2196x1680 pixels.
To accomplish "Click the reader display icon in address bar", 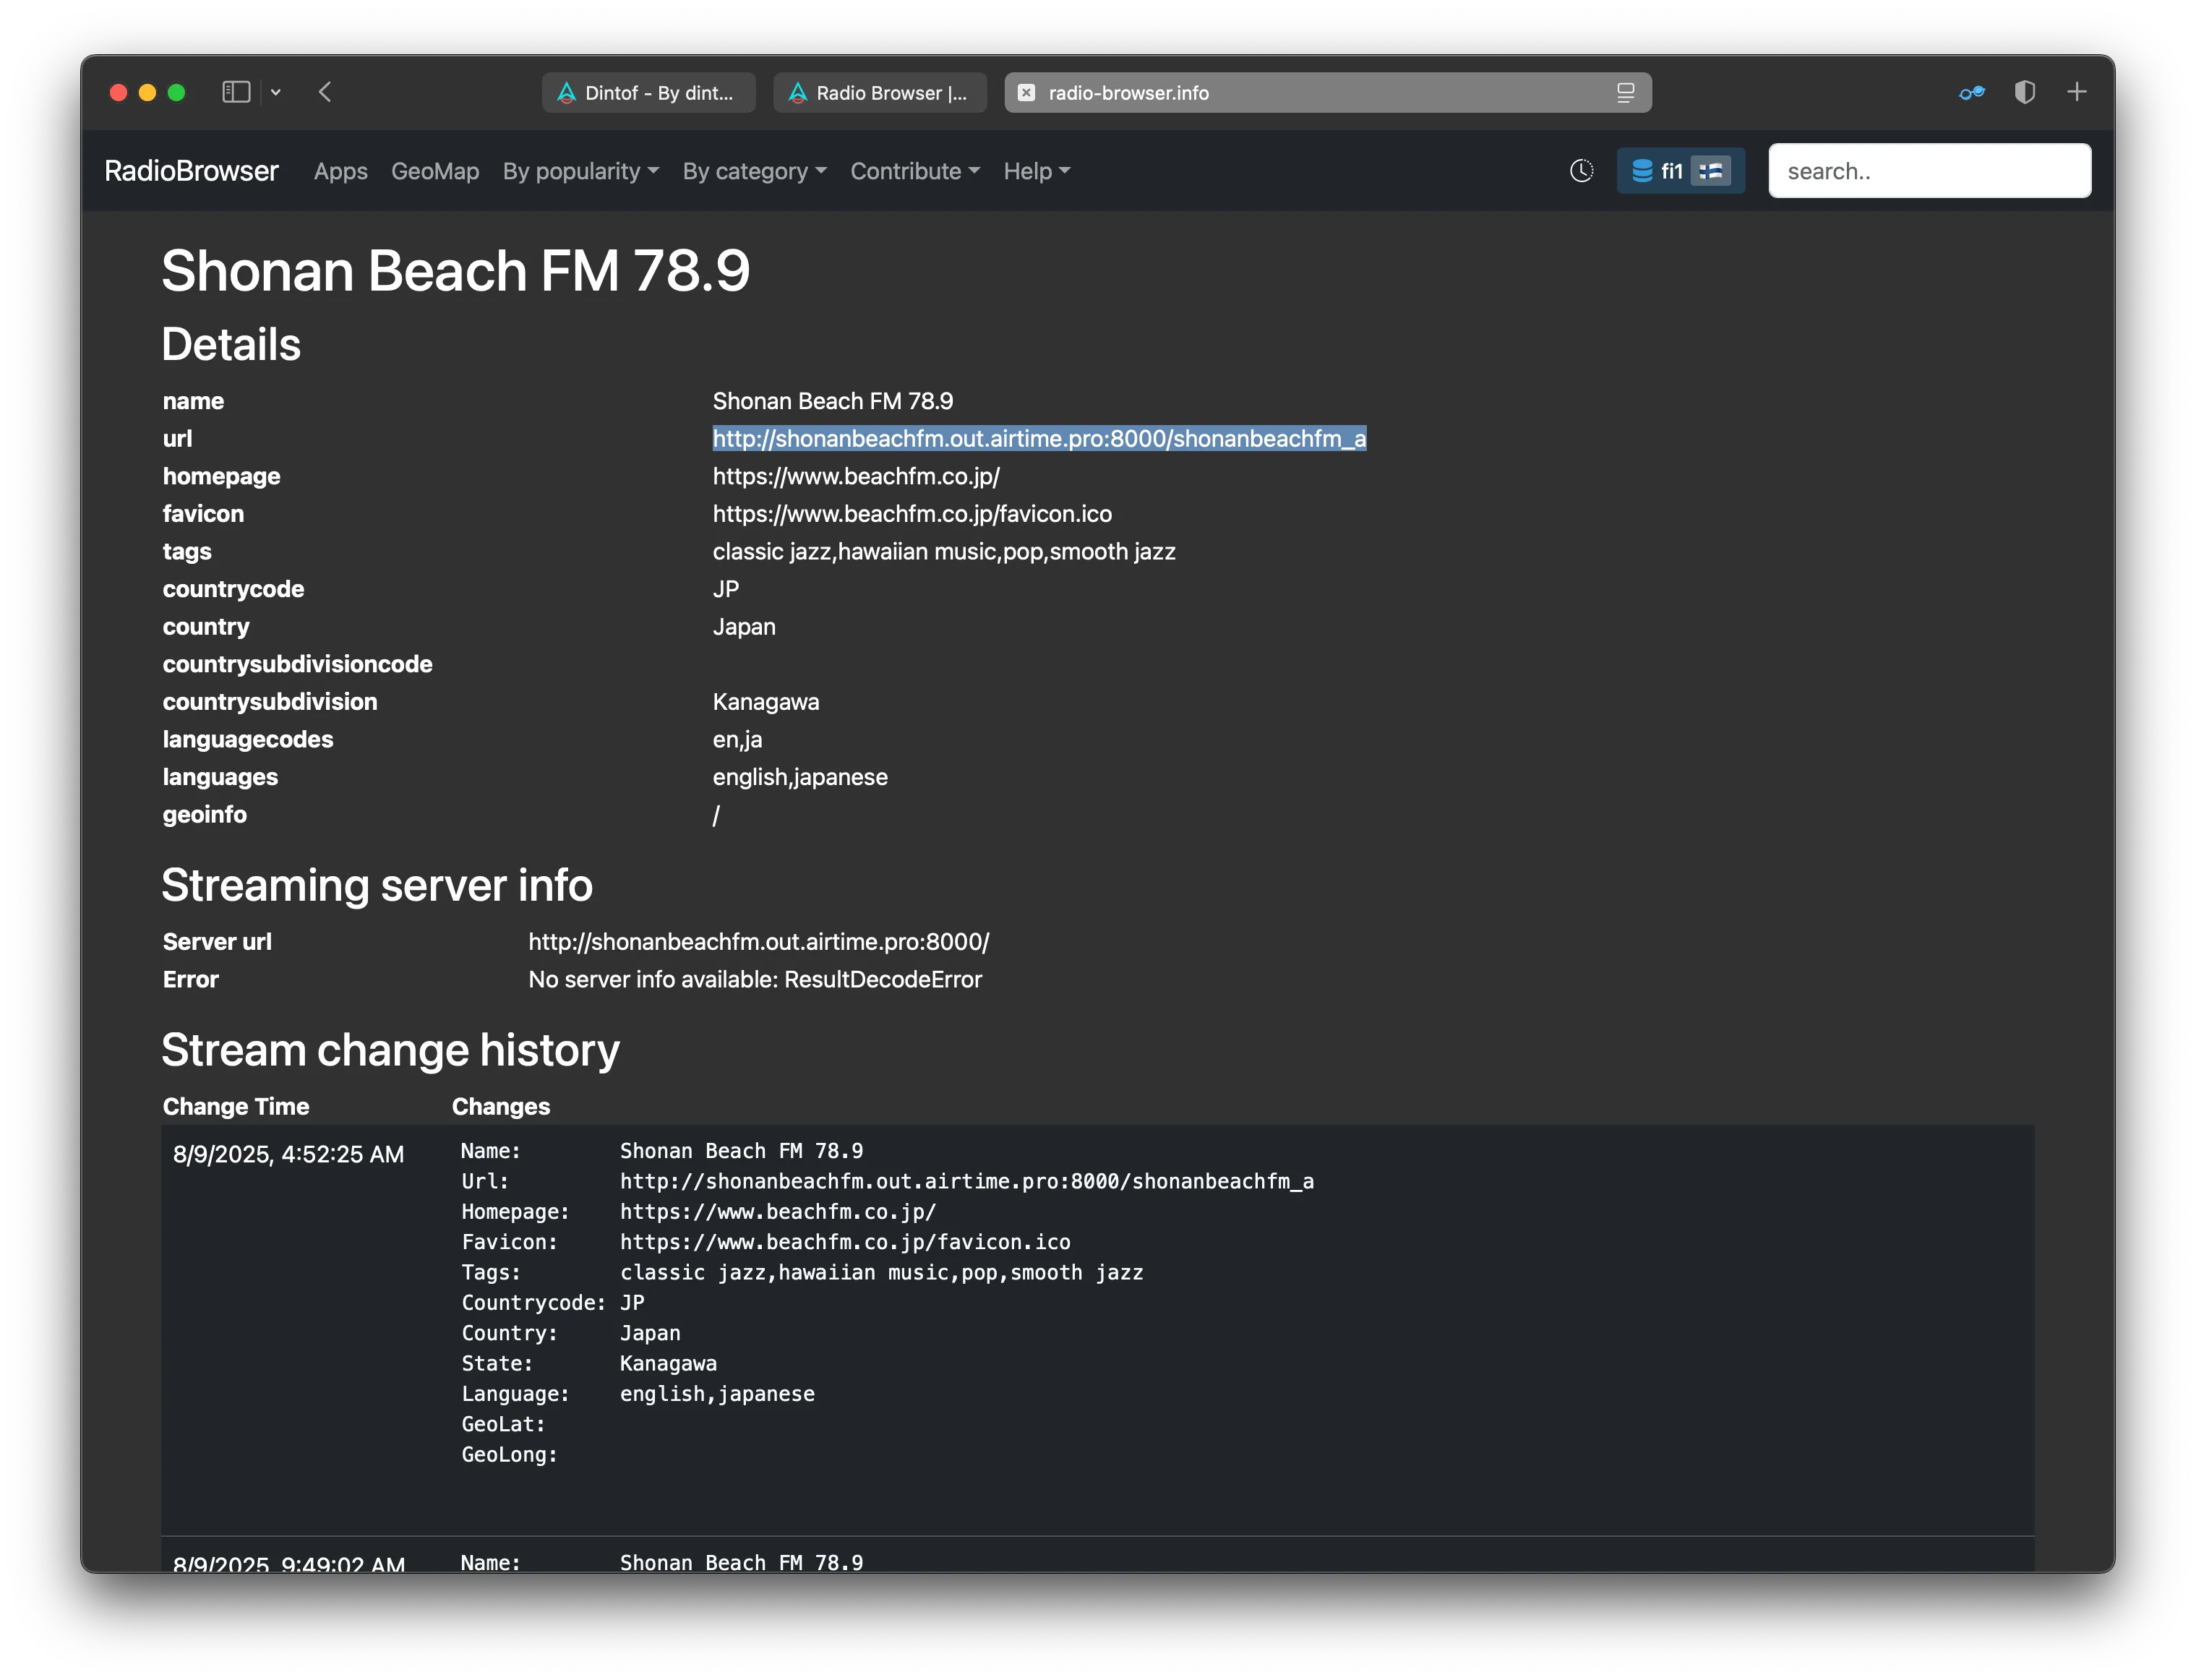I will (1627, 92).
